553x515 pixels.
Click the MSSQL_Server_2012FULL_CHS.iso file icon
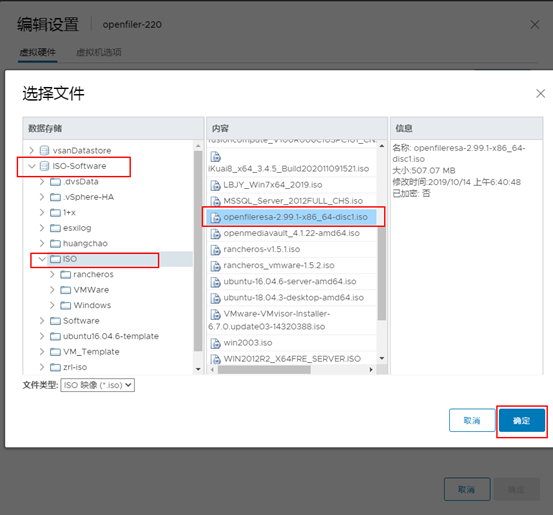pyautogui.click(x=215, y=201)
